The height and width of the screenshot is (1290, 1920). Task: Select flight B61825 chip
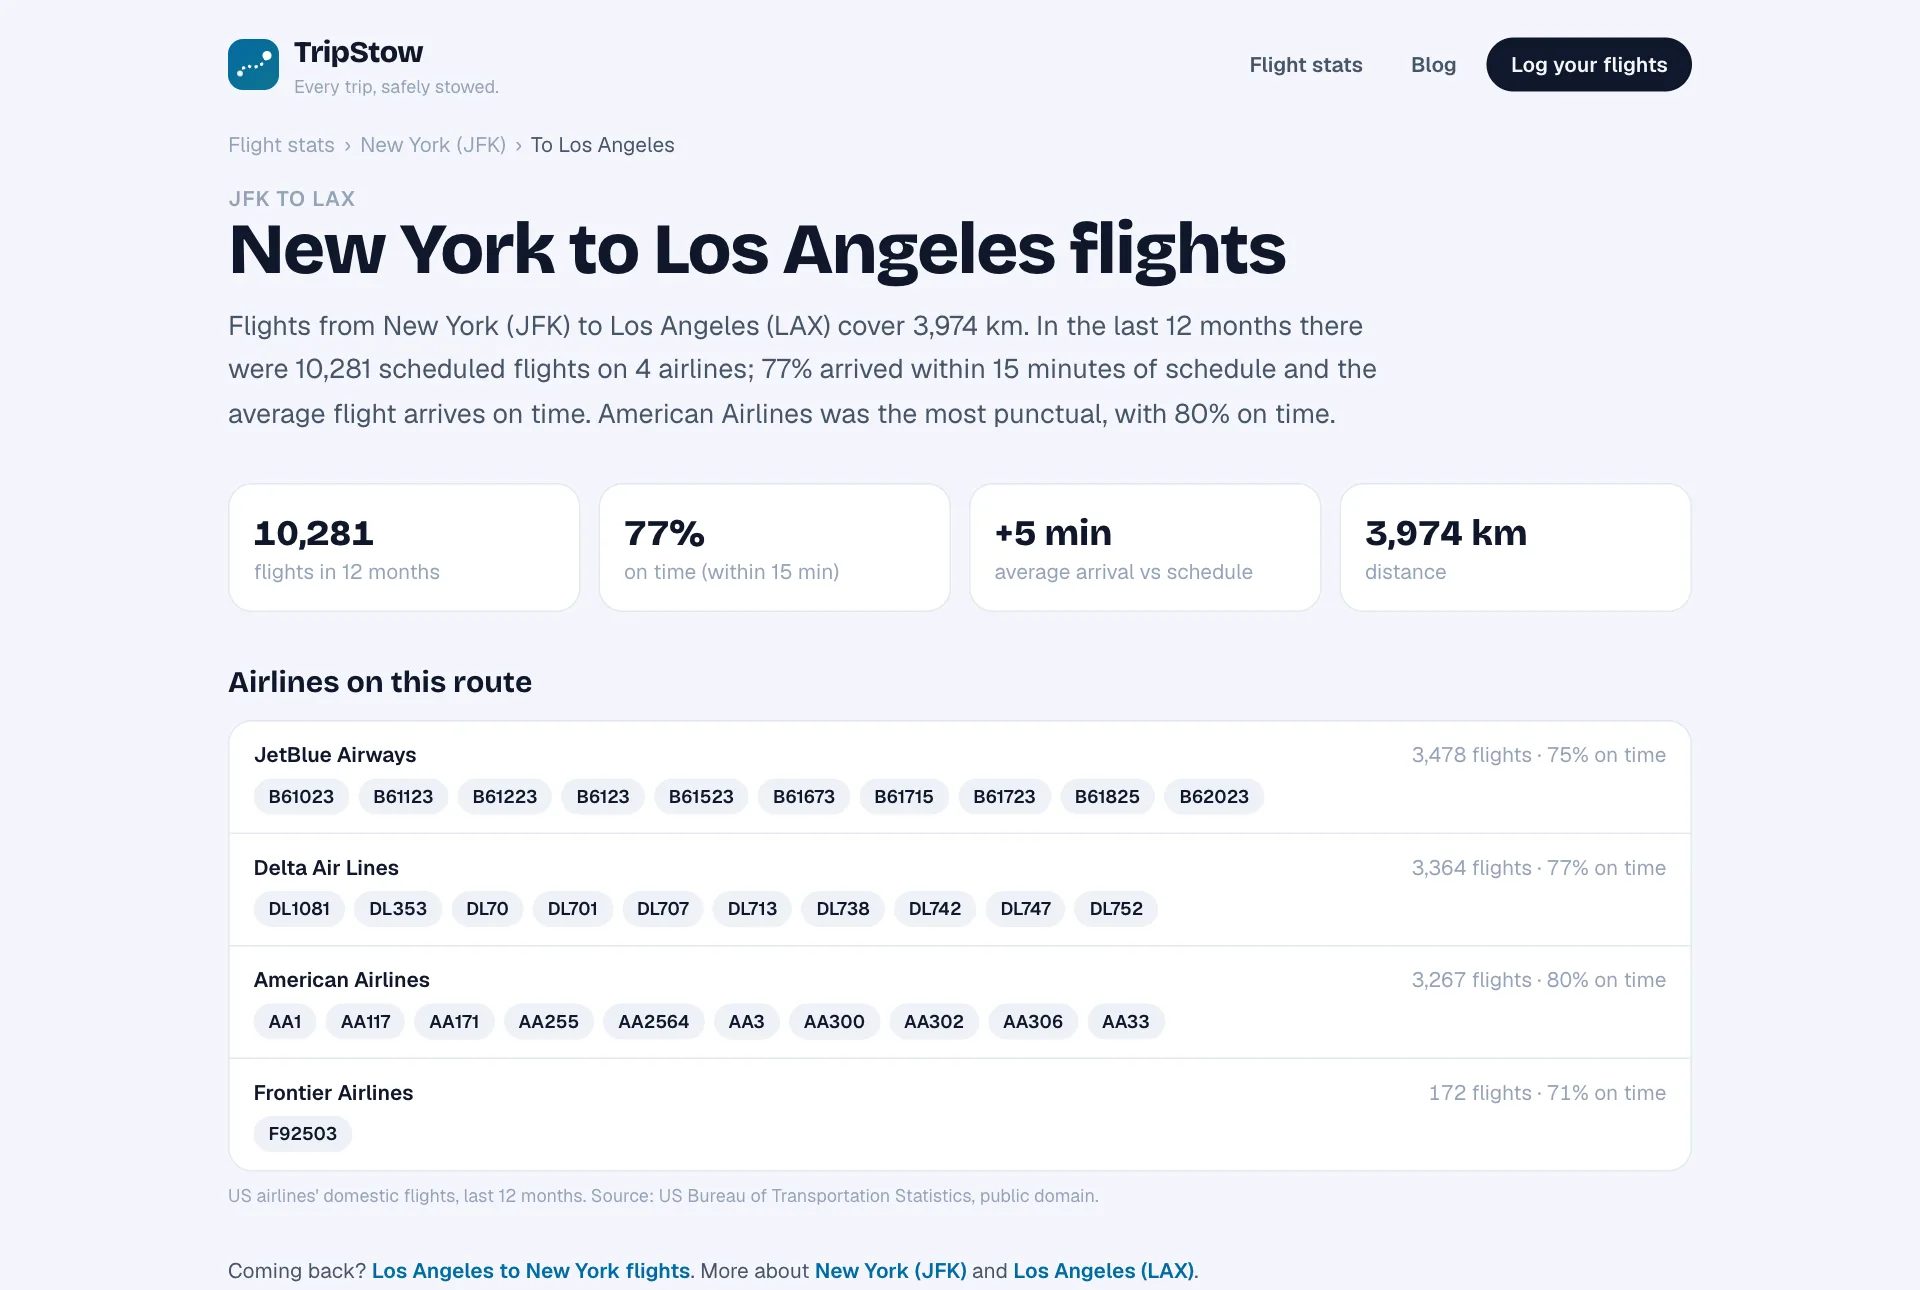[1107, 797]
